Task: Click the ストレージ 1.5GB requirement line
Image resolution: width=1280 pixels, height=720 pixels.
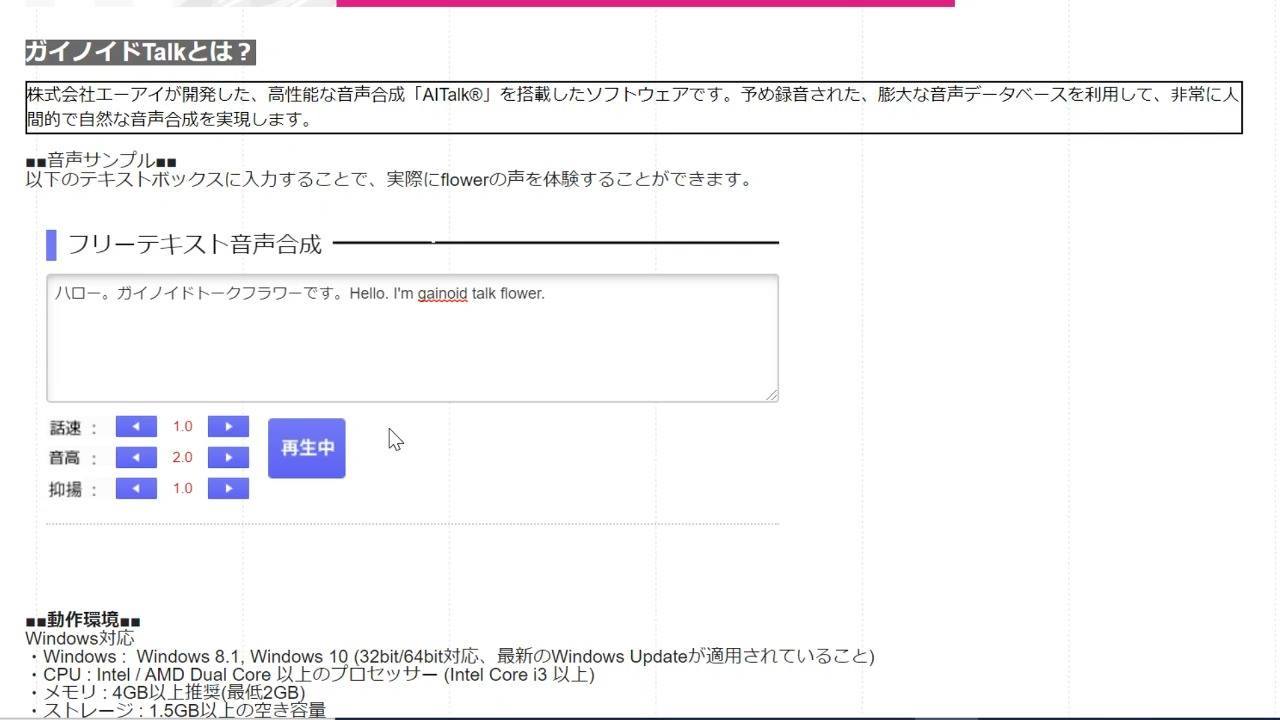Action: pyautogui.click(x=177, y=710)
